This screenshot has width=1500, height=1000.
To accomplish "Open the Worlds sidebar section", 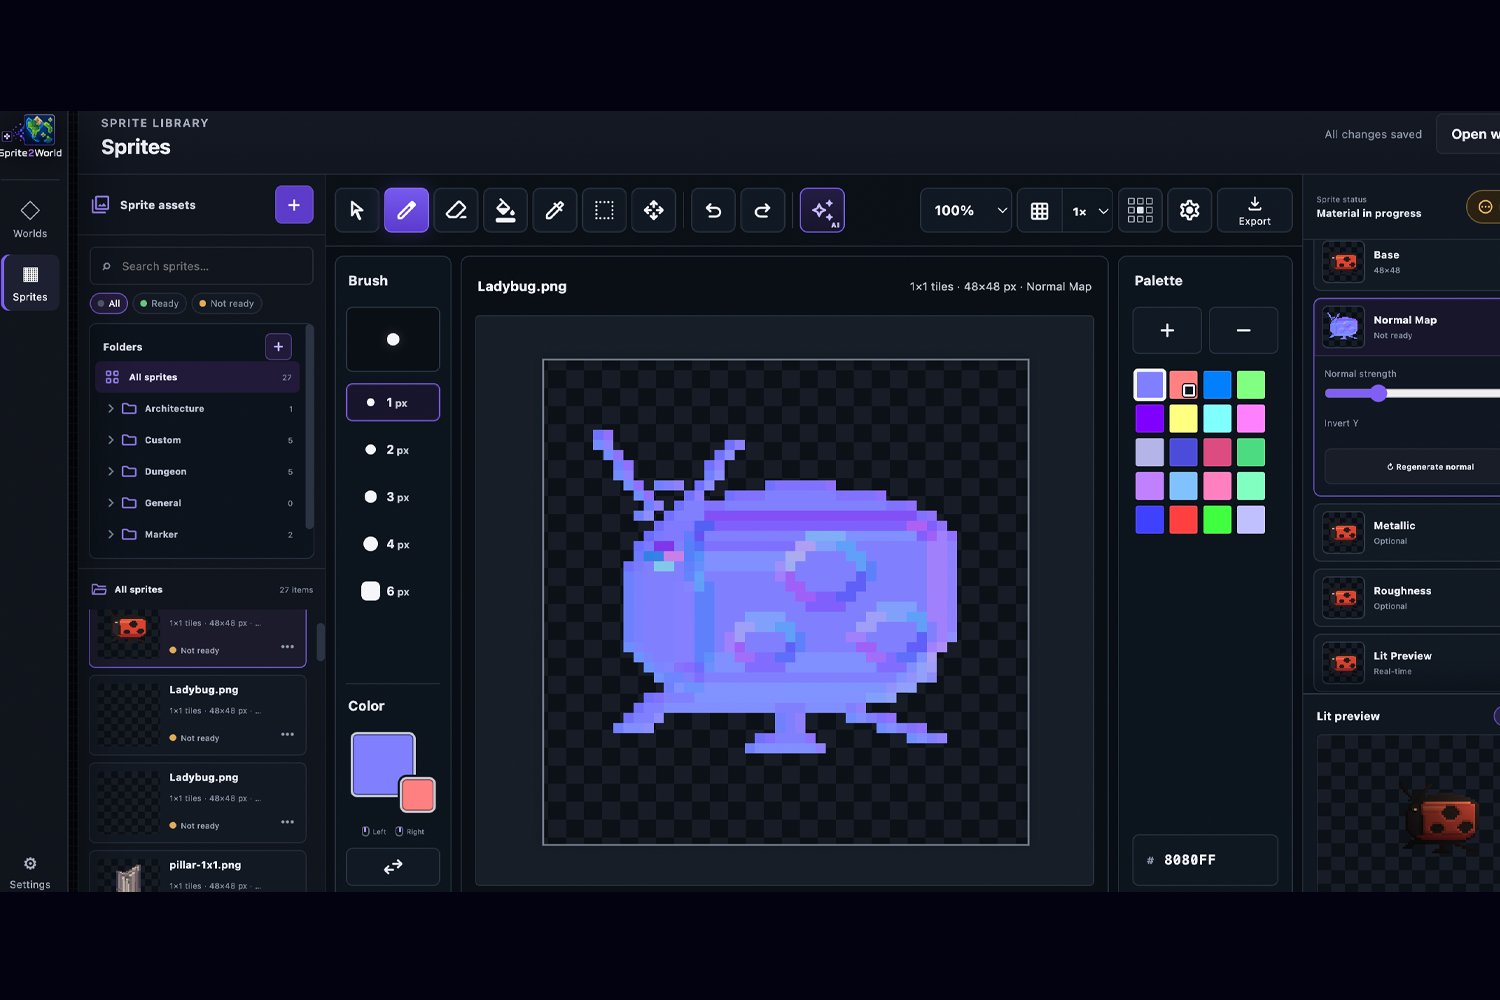I will pyautogui.click(x=30, y=219).
